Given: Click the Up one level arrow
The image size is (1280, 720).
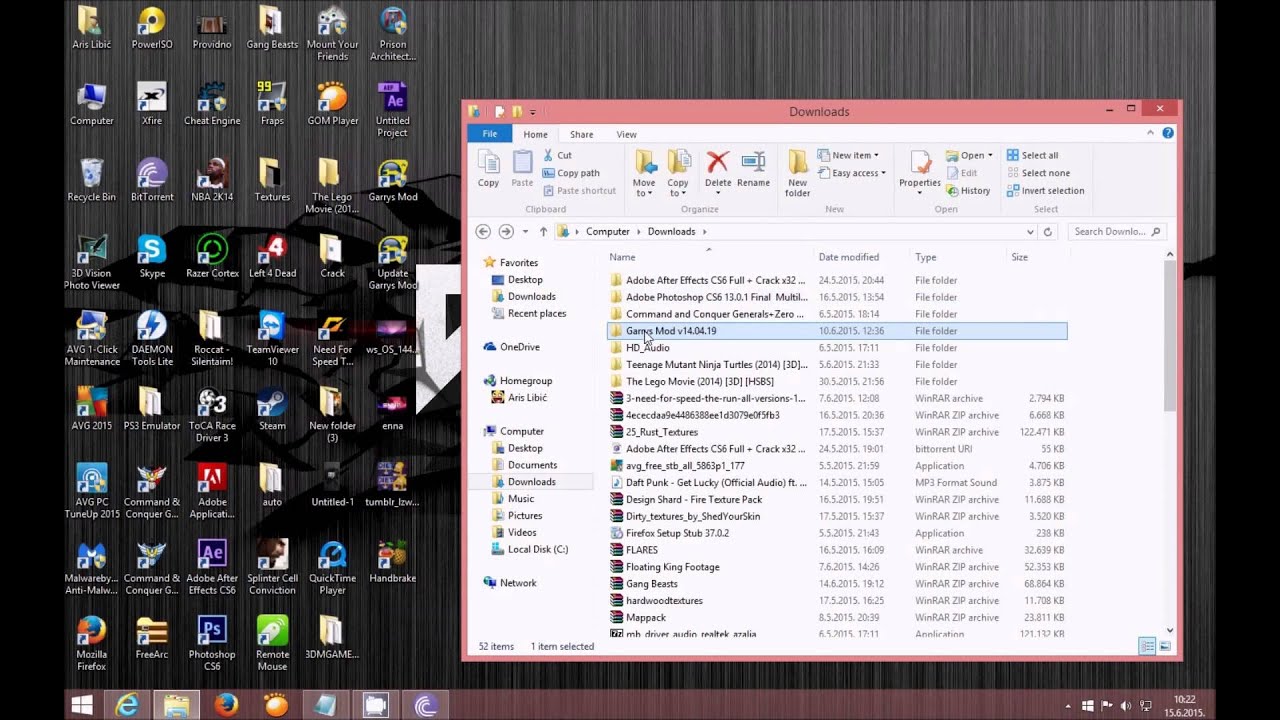Looking at the screenshot, I should pos(543,231).
